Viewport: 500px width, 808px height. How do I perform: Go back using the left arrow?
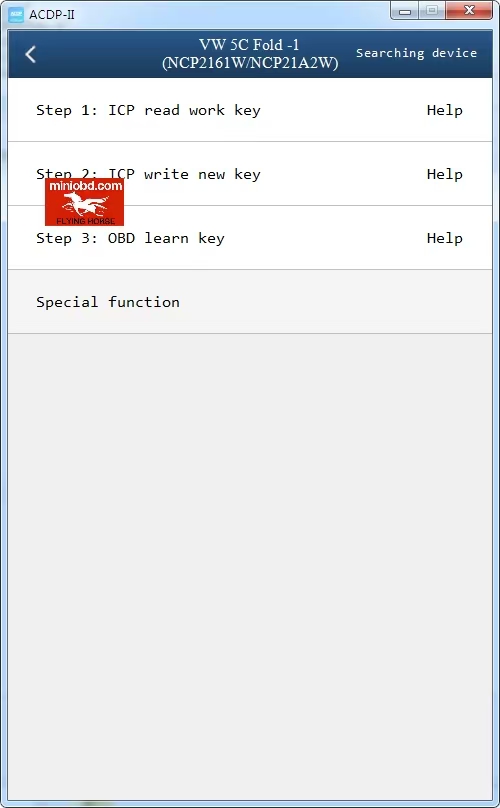tap(30, 54)
